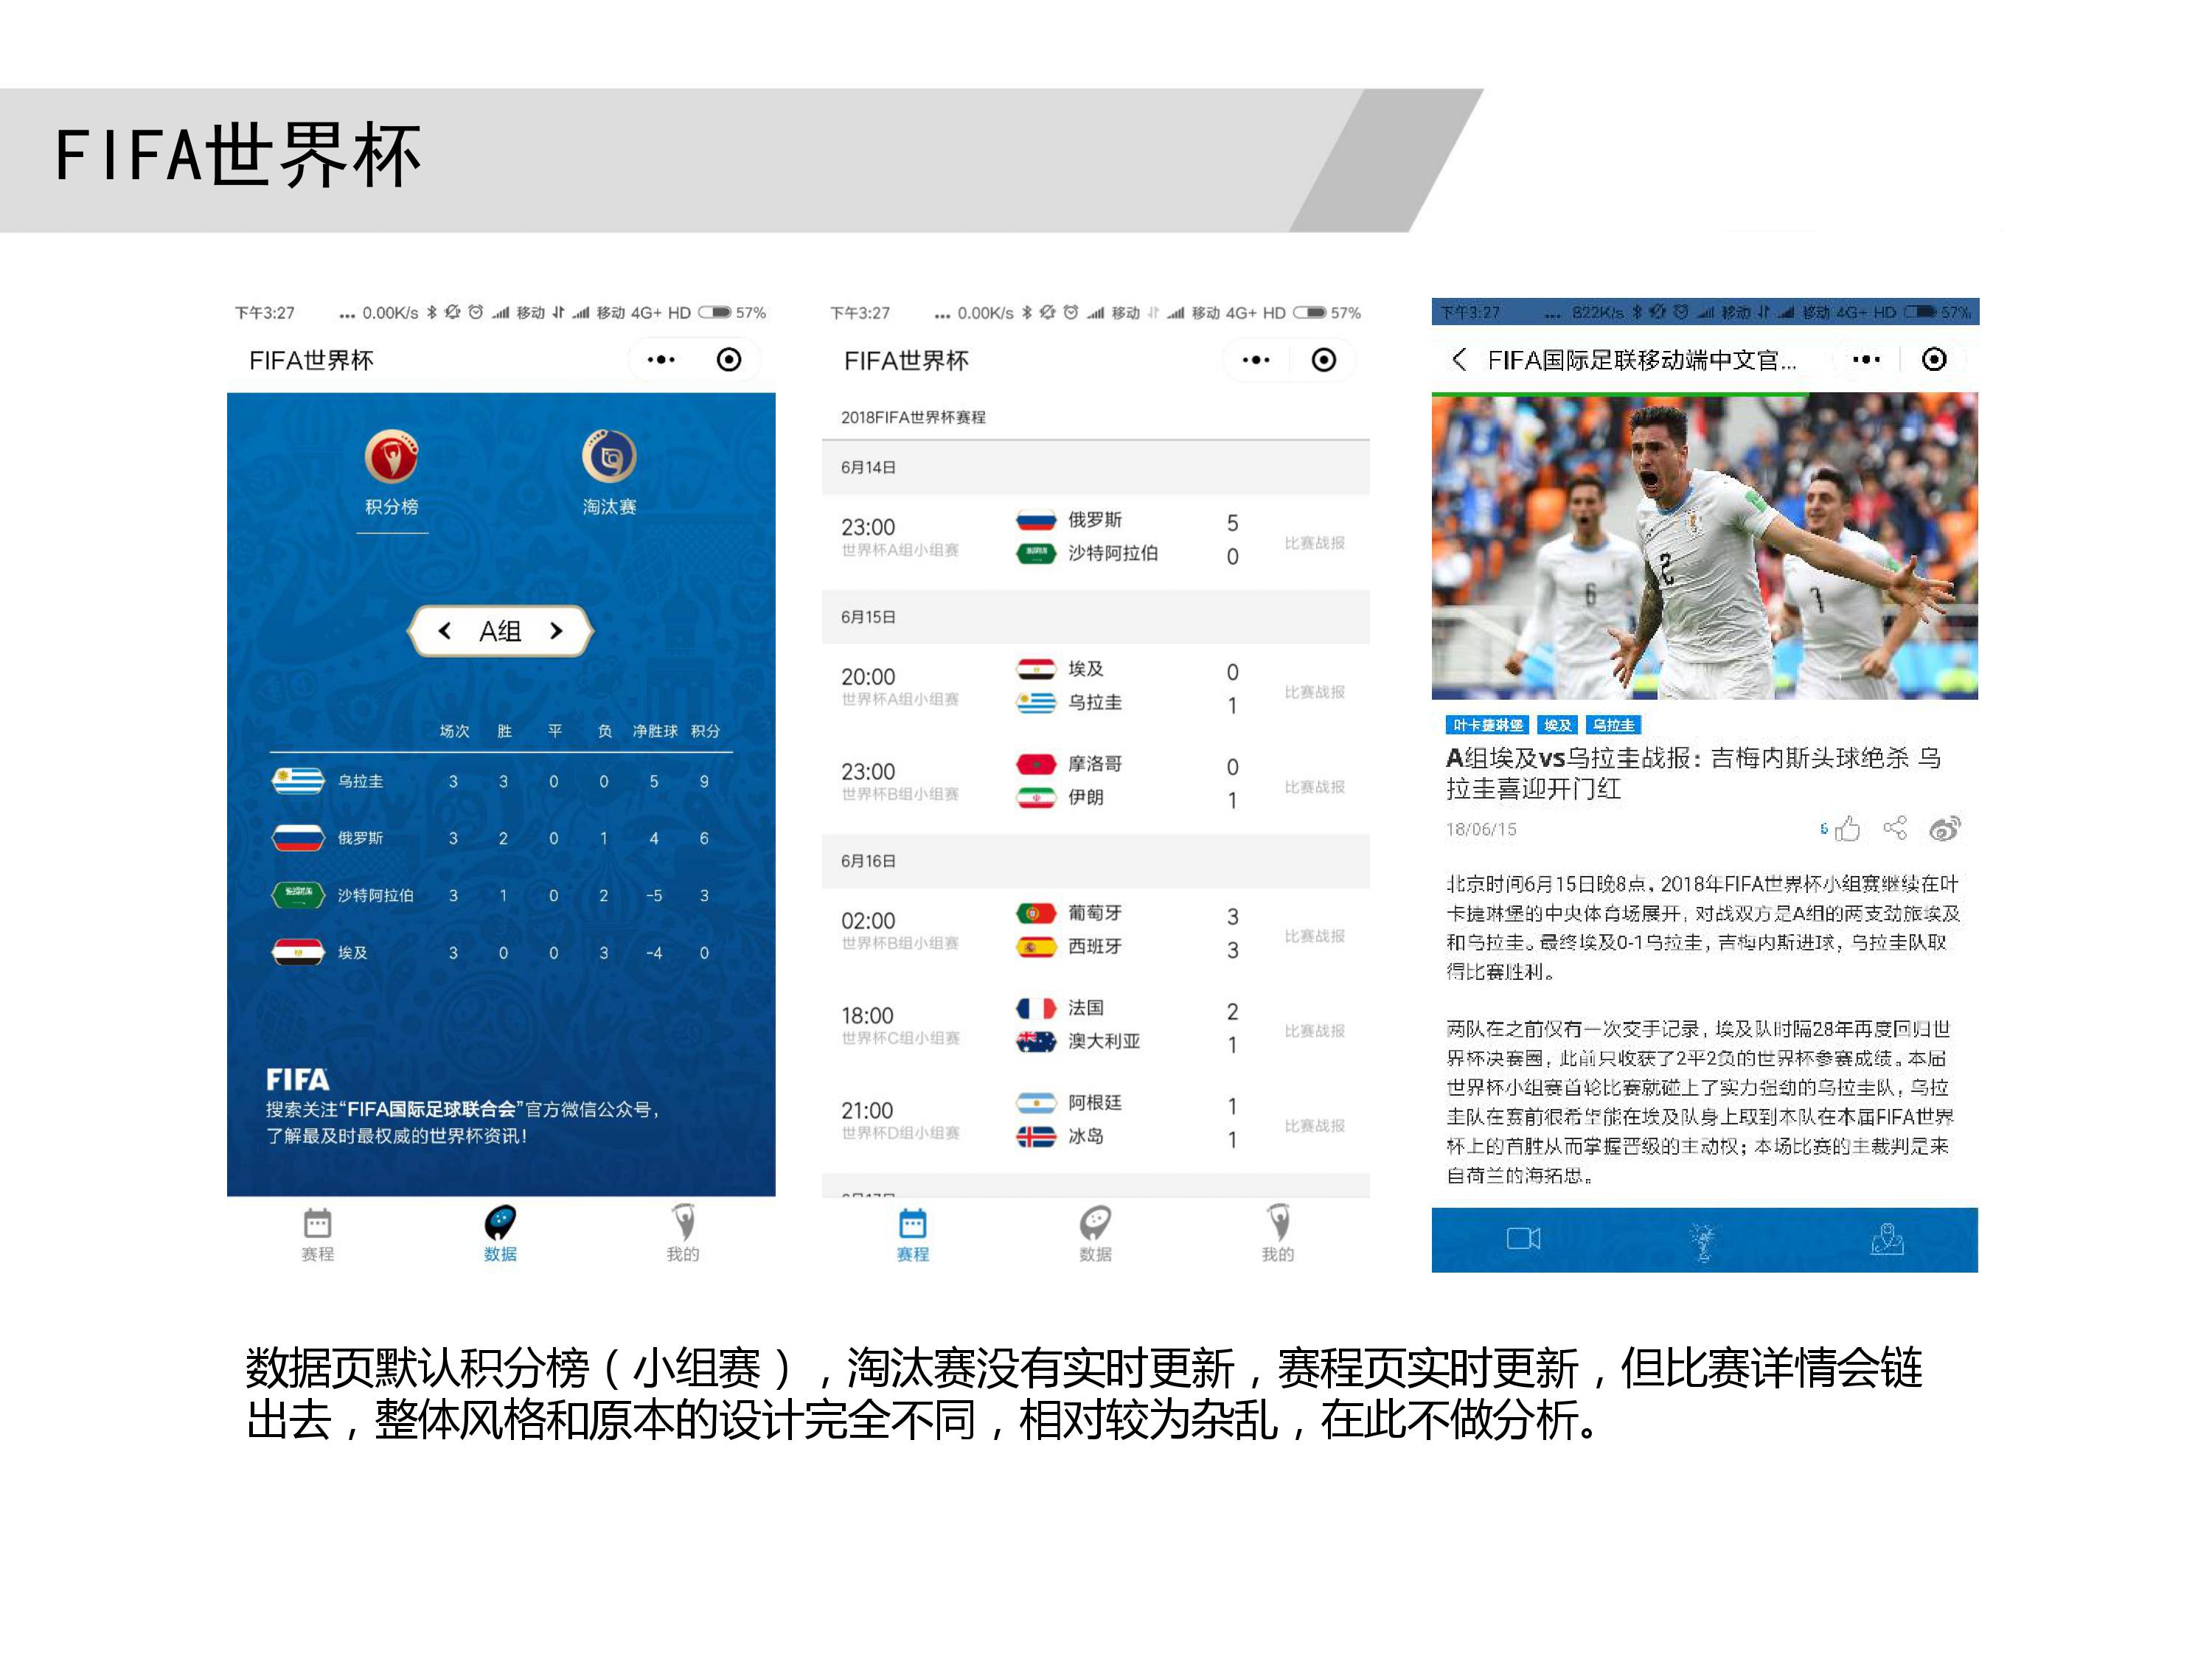Tap back arrow in article screen
The height and width of the screenshot is (1659, 2212).
click(x=1459, y=360)
